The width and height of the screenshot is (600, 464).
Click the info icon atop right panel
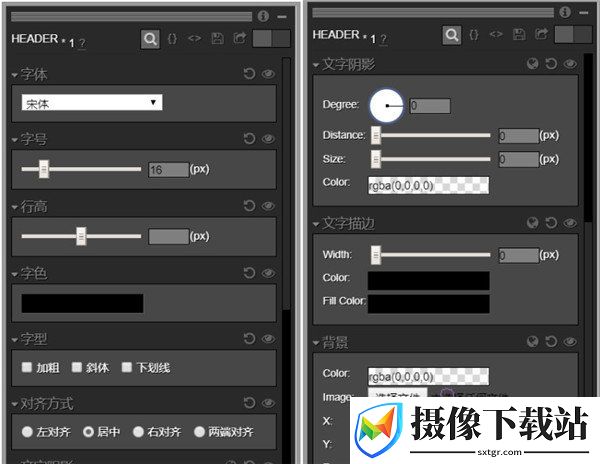pos(565,12)
